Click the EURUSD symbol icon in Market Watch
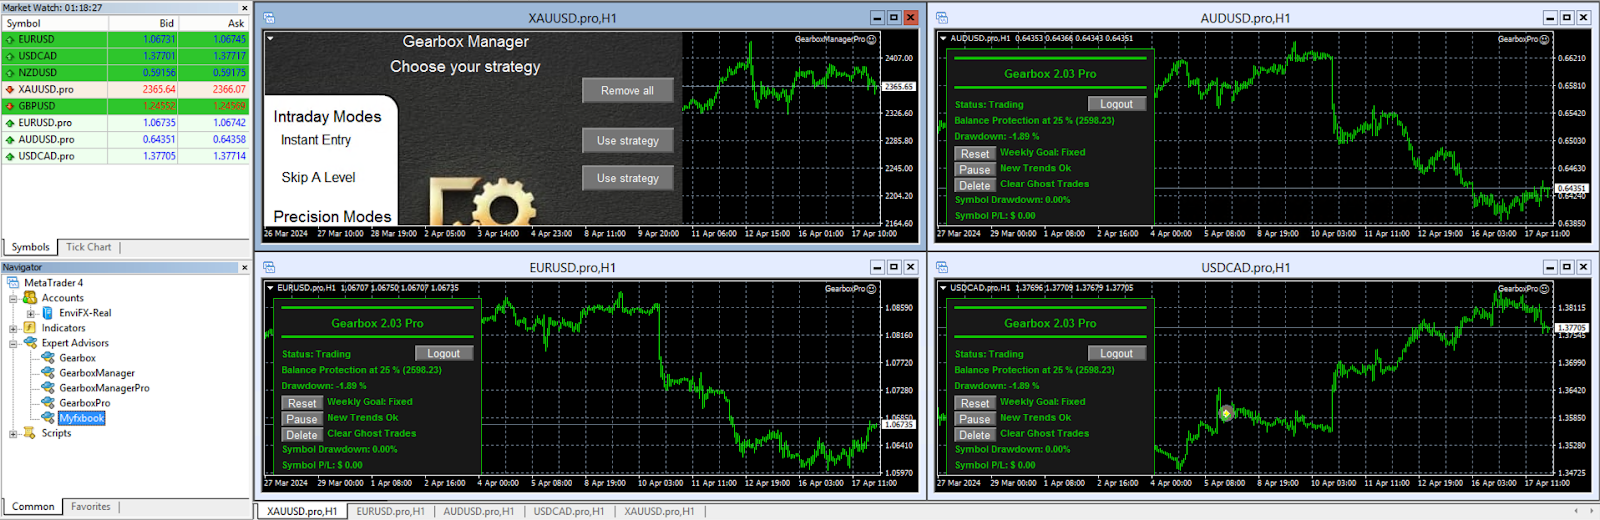The image size is (1600, 520). click(10, 39)
